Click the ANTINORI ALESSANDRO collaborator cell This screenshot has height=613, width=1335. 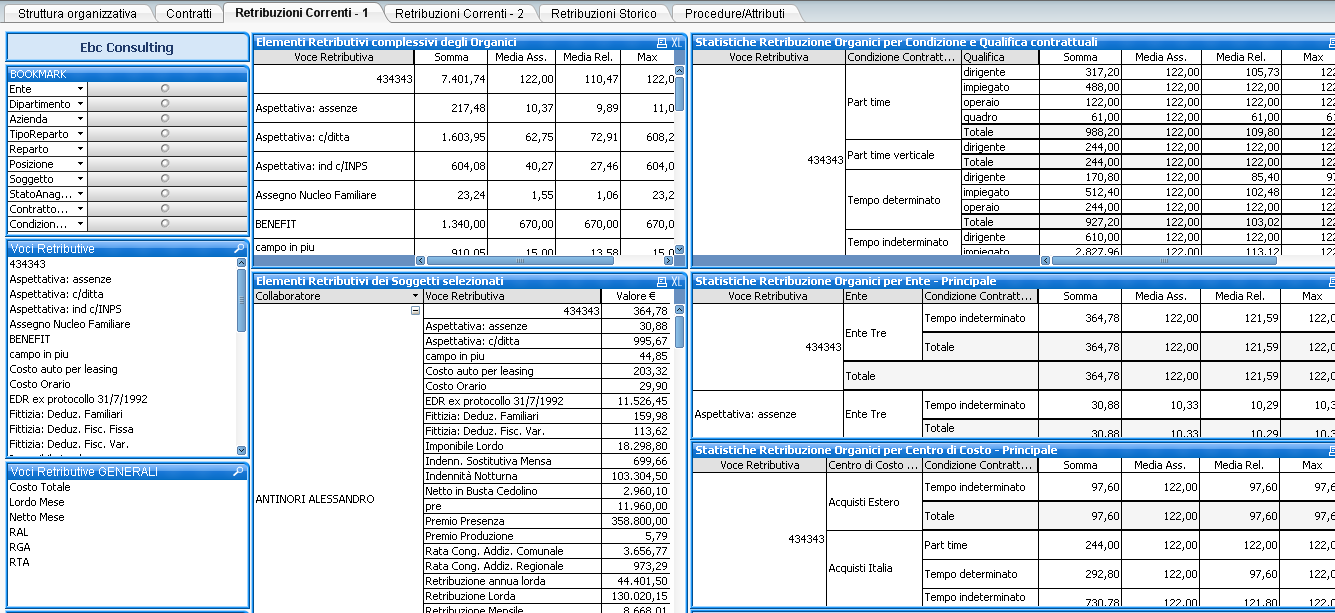(338, 499)
